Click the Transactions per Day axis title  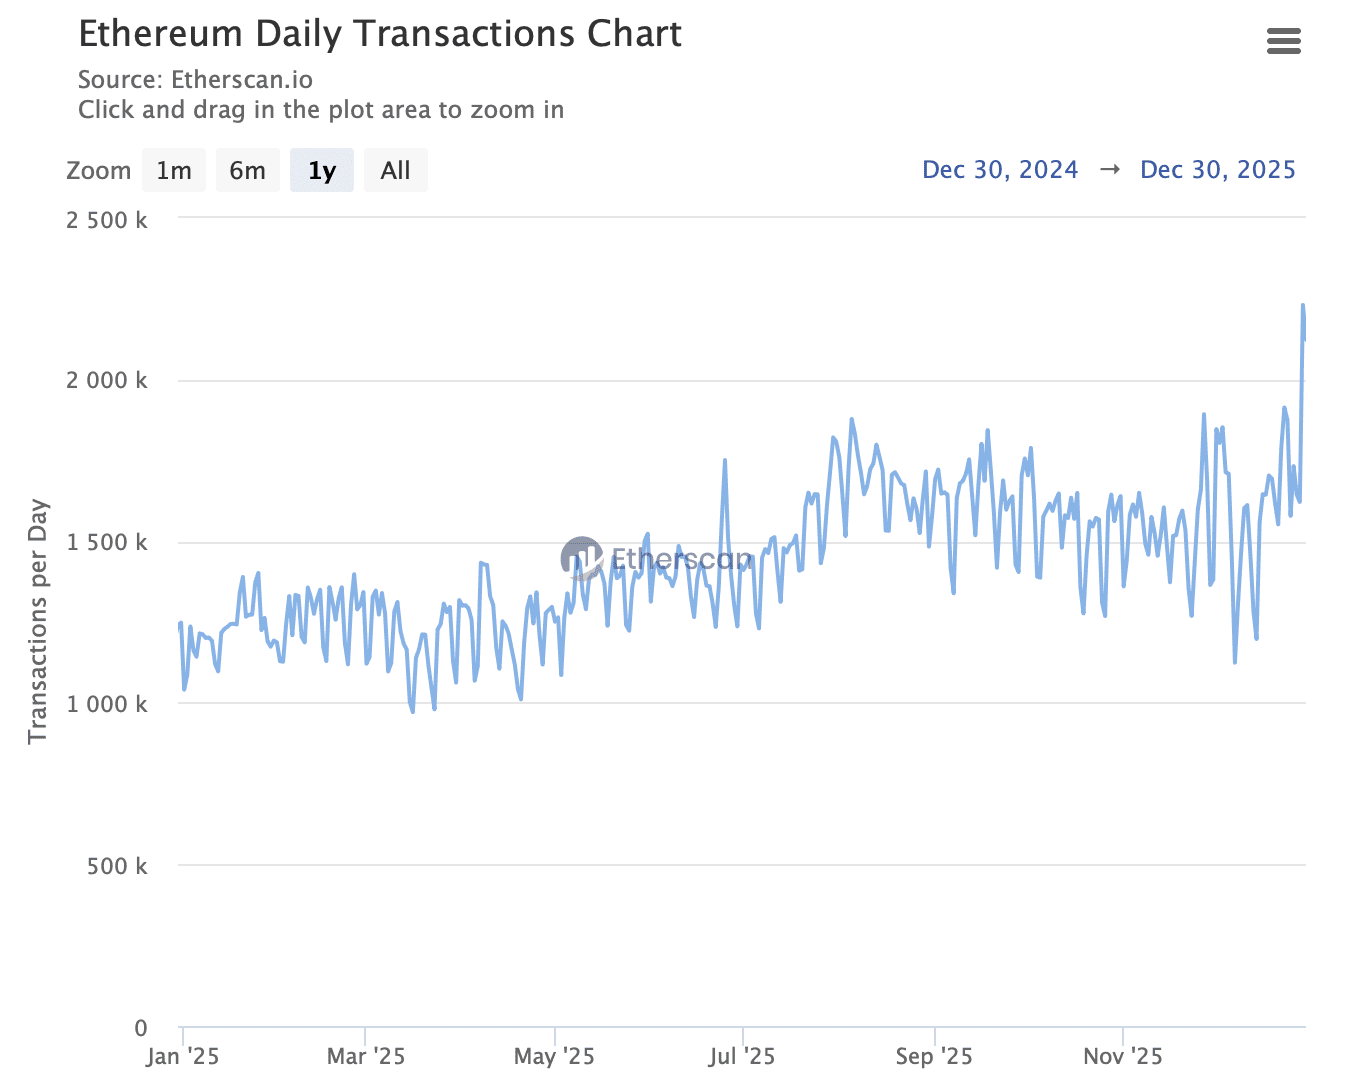38,621
